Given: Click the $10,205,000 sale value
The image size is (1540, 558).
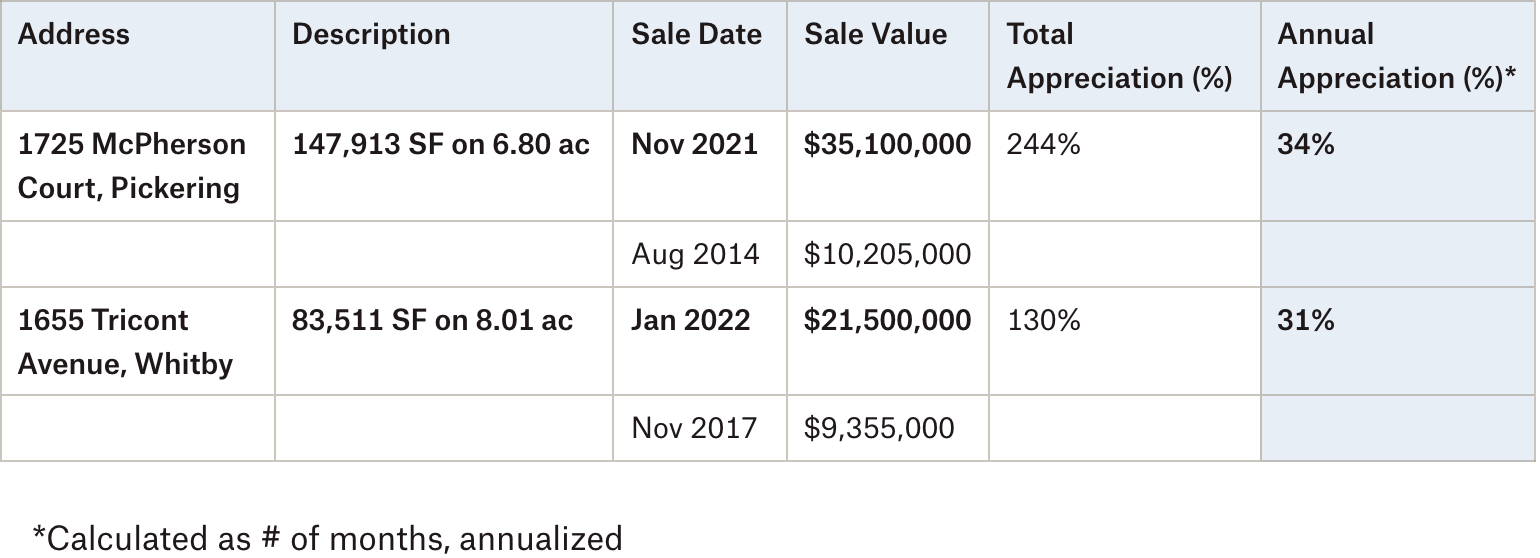Looking at the screenshot, I should point(887,254).
